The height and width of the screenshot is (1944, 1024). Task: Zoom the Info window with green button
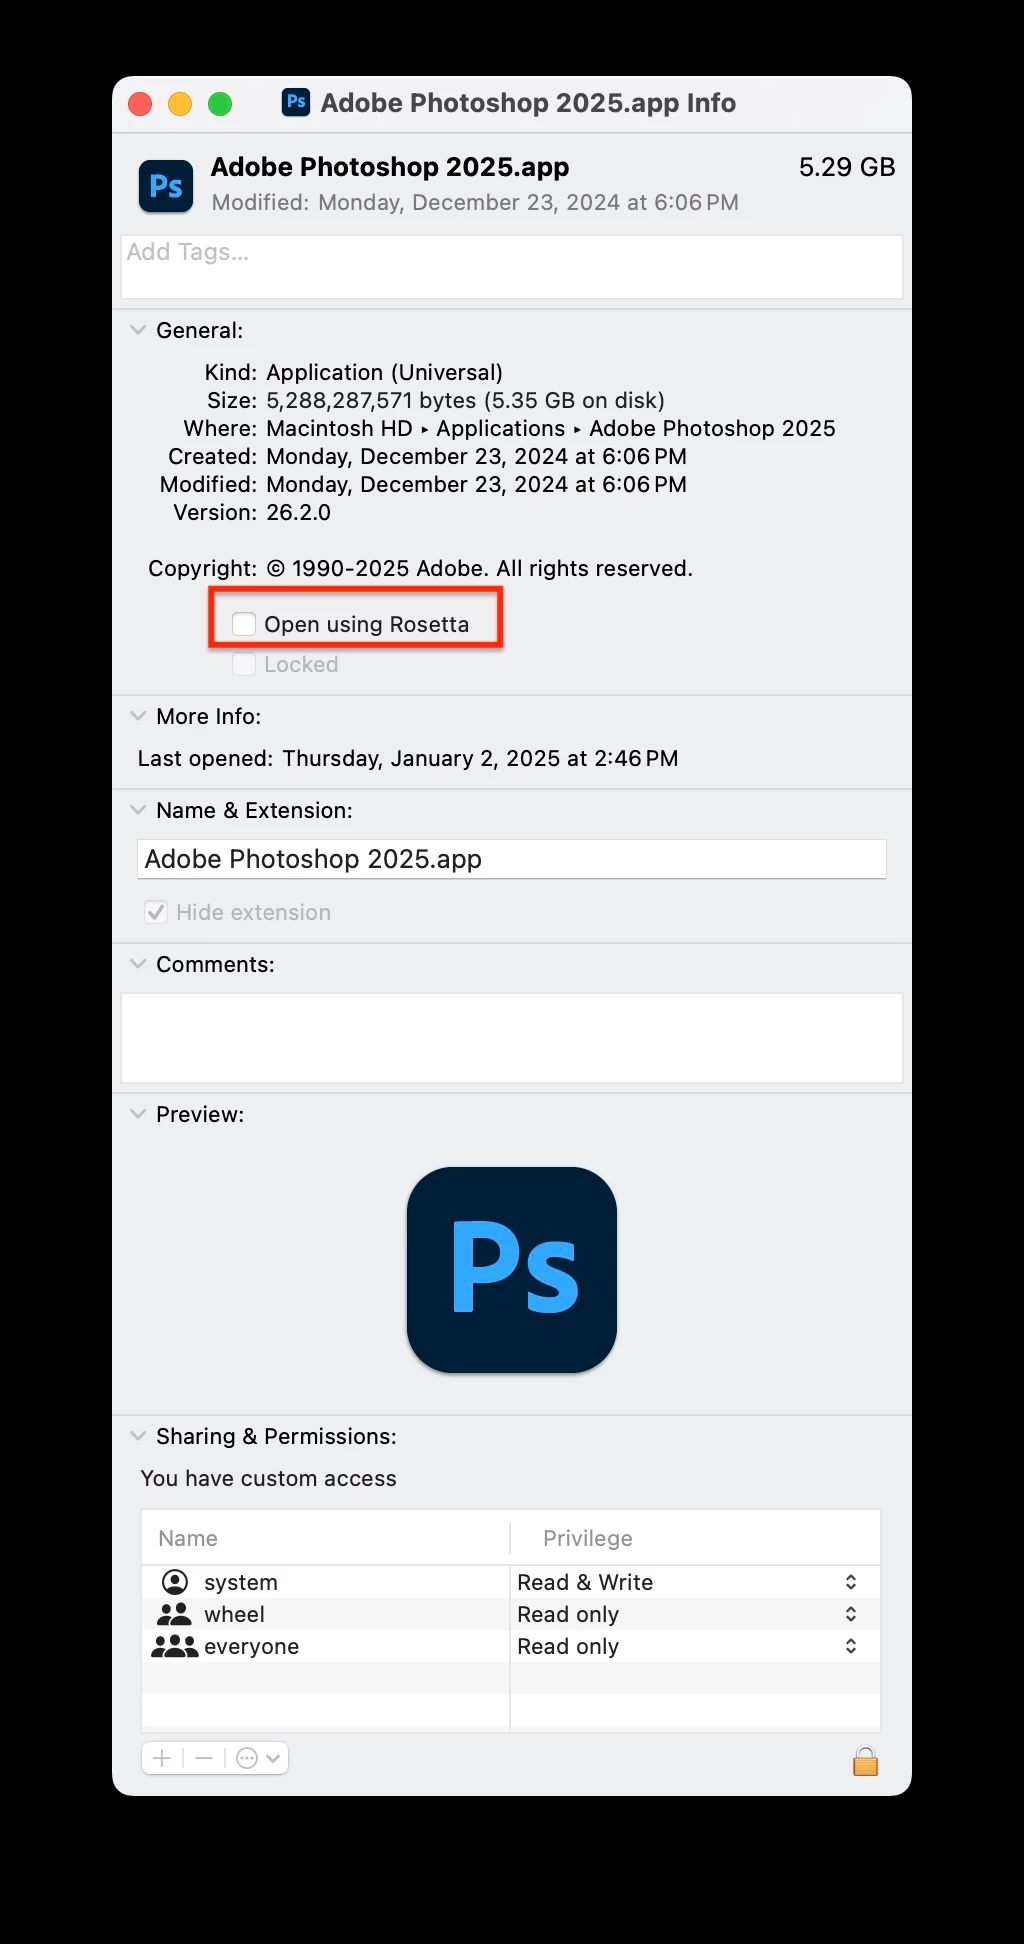pos(220,104)
